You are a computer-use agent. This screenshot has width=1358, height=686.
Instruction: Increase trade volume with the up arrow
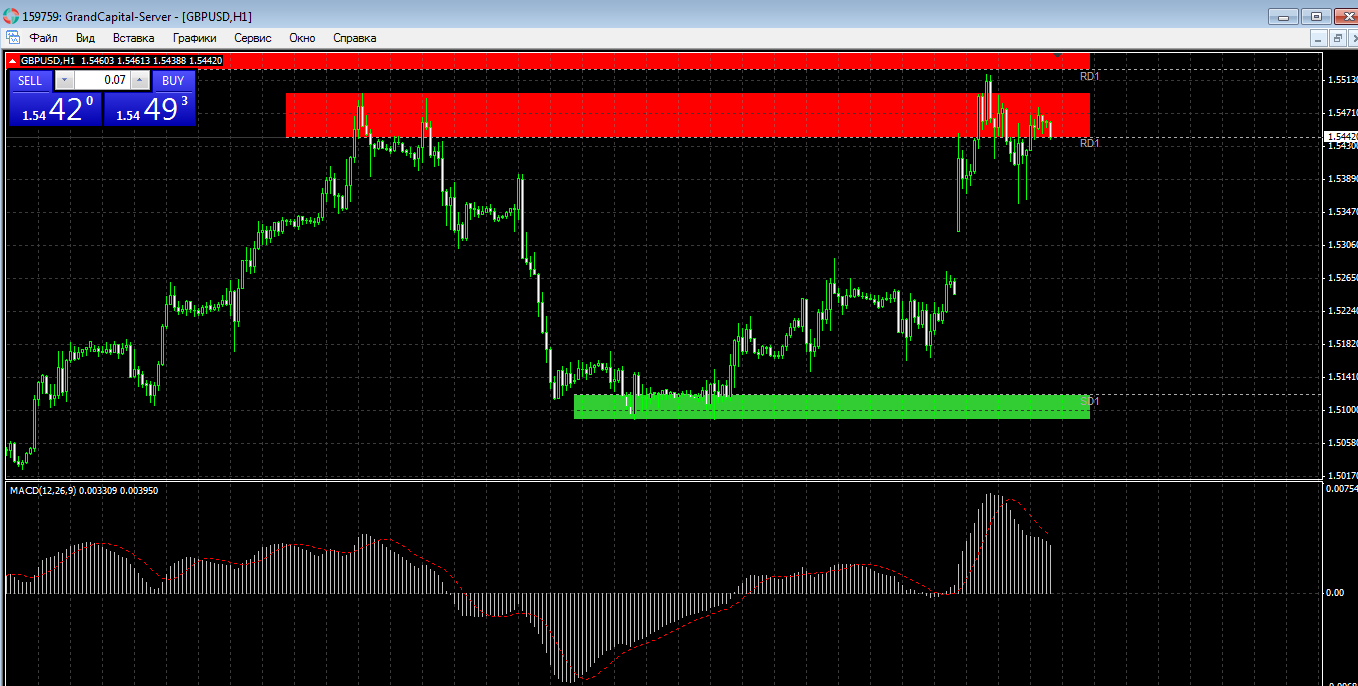coord(140,81)
